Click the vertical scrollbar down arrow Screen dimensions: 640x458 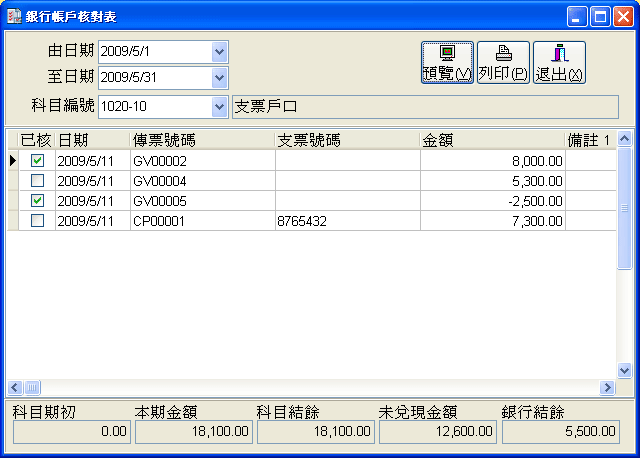pos(624,370)
